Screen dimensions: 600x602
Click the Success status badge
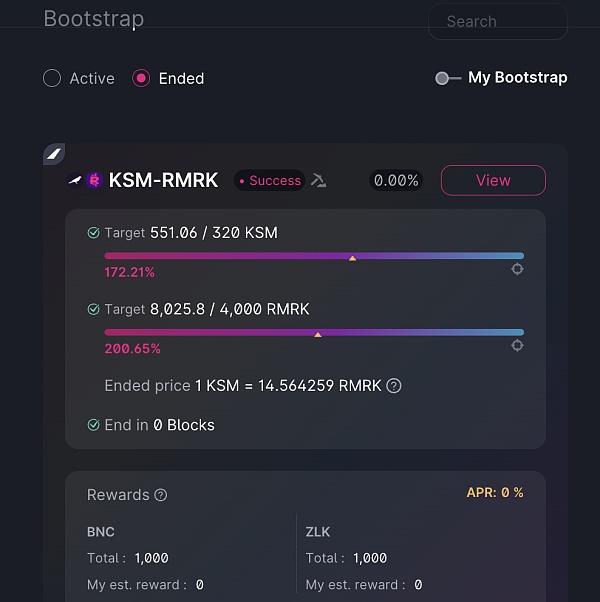click(269, 180)
